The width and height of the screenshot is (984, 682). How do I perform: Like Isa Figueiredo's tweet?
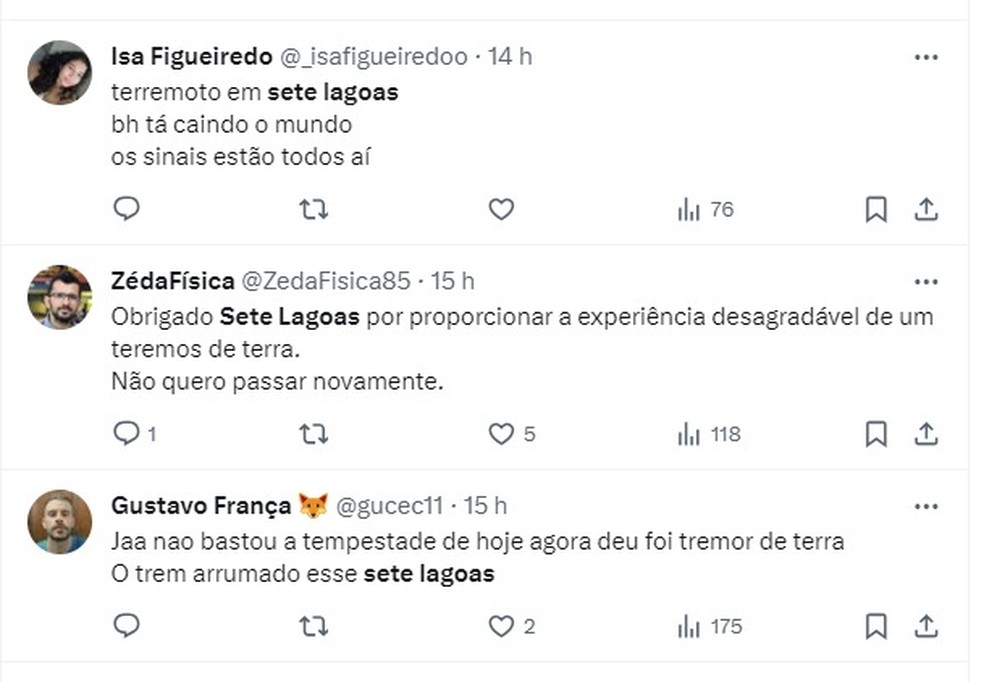tap(501, 209)
